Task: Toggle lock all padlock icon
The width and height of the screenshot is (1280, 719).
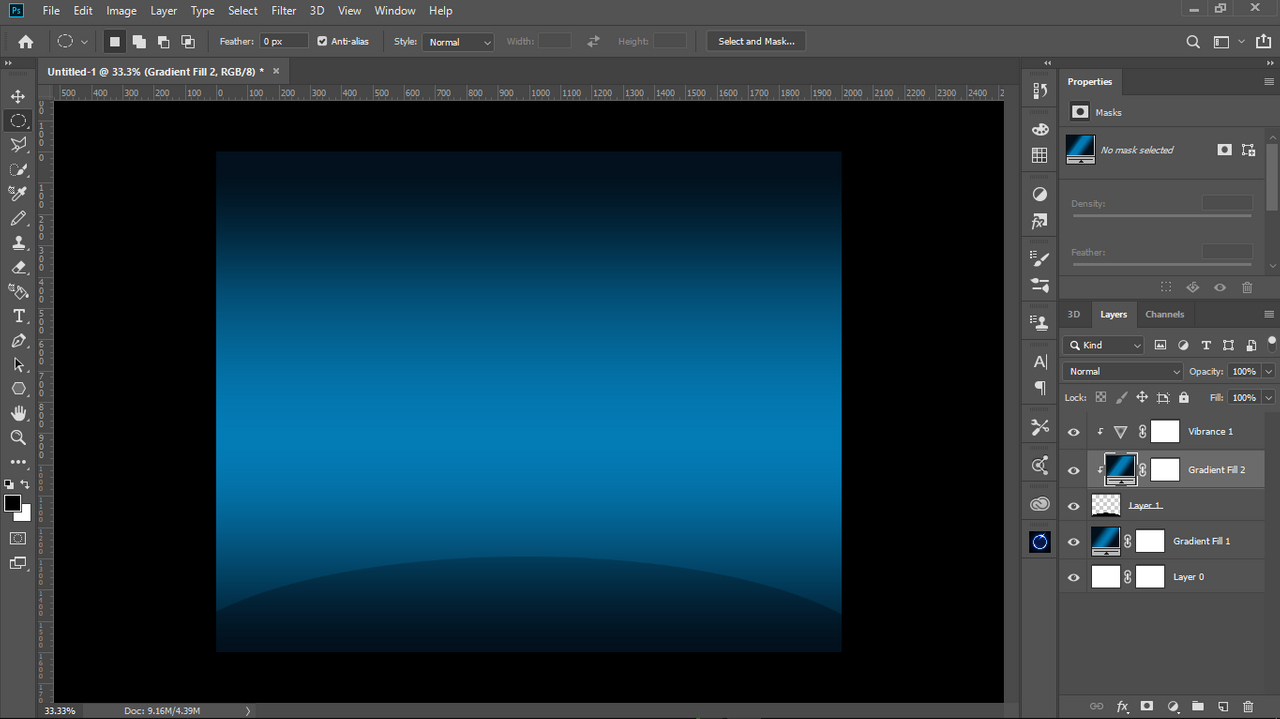Action: (x=1184, y=397)
